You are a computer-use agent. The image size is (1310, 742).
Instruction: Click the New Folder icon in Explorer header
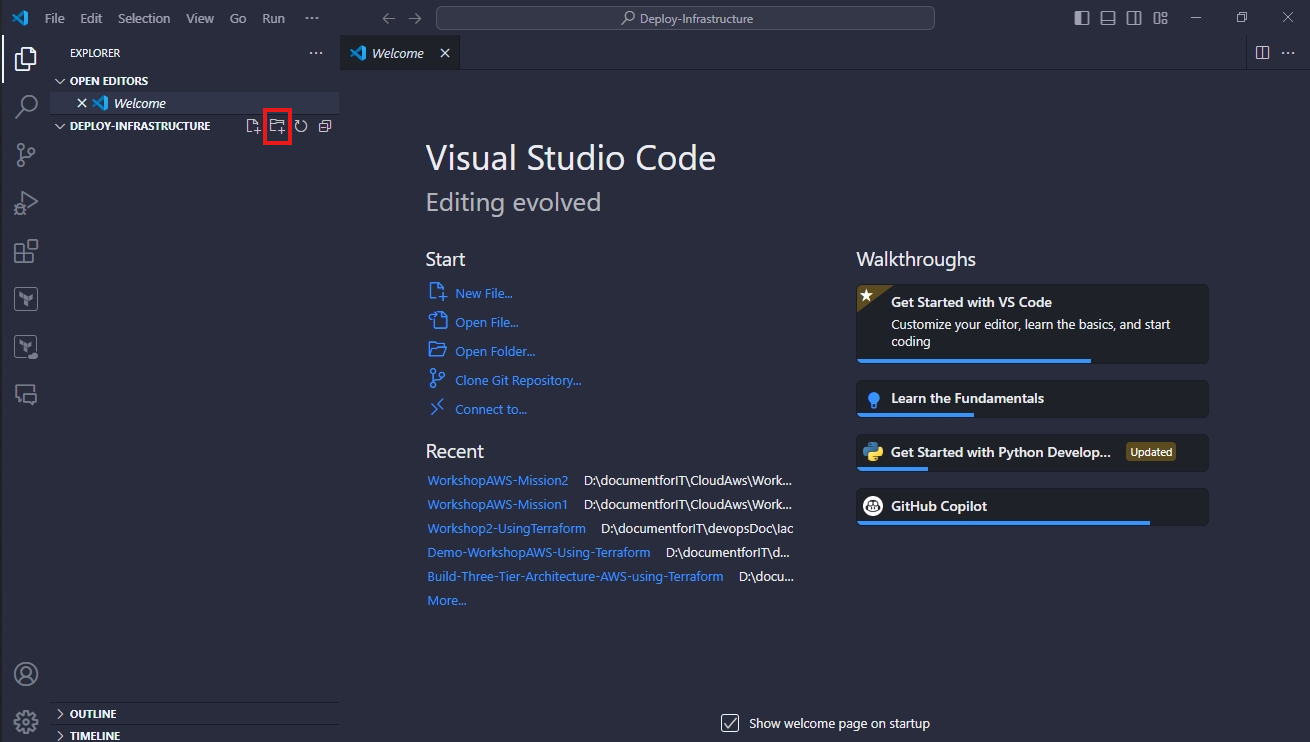pos(277,126)
